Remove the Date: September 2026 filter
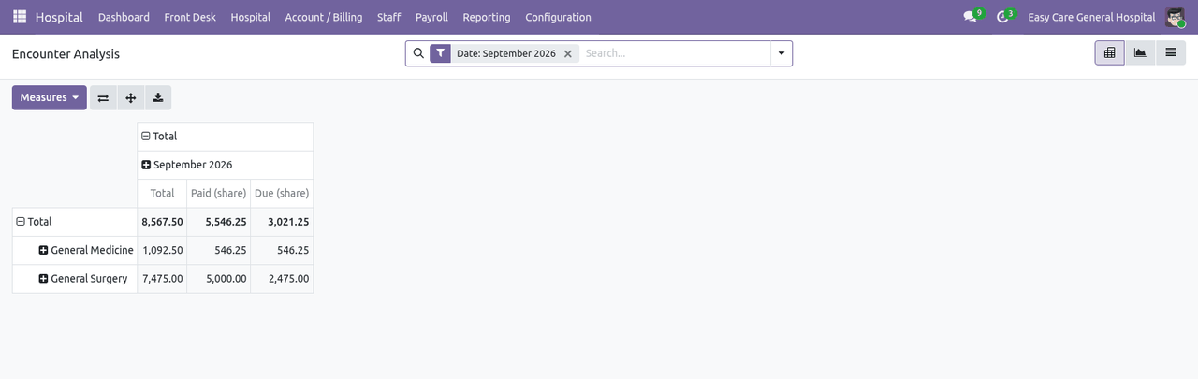Viewport: 1198px width, 379px height. (568, 53)
